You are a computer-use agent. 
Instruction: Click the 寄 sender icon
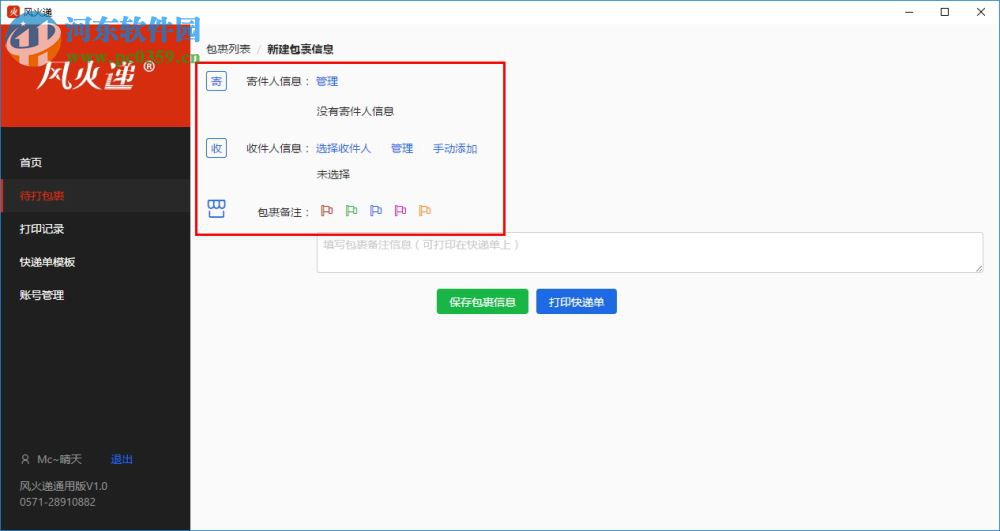tap(216, 82)
